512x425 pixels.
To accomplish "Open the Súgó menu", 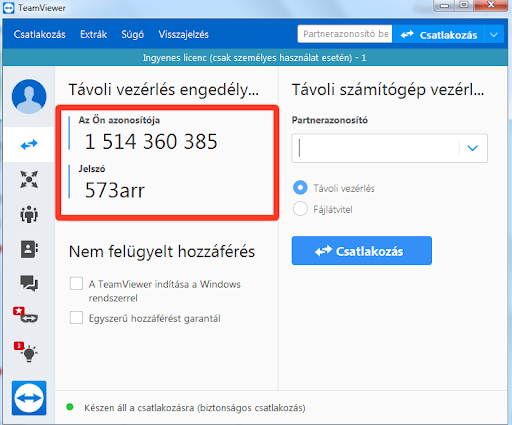I will (133, 34).
